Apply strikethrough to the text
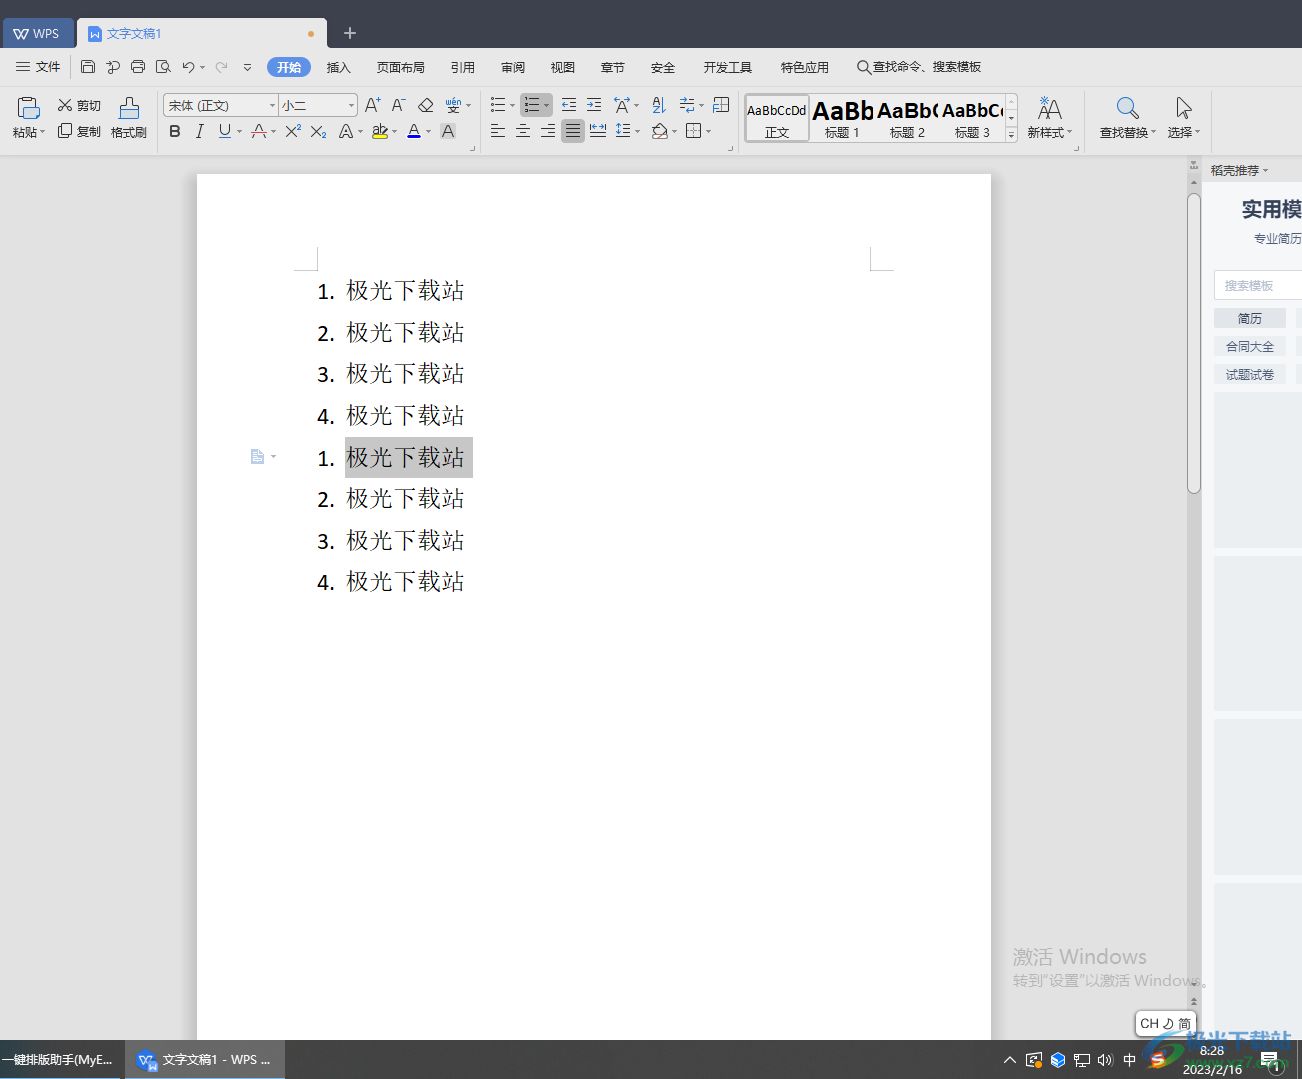The width and height of the screenshot is (1302, 1079). [x=259, y=131]
